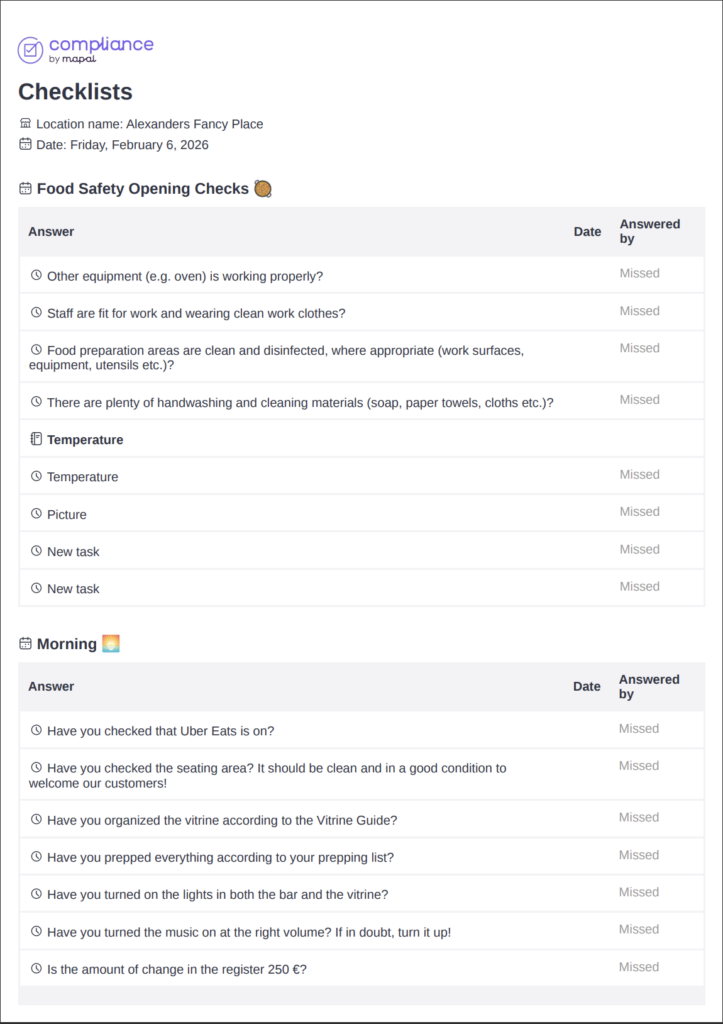723x1024 pixels.
Task: Click the store icon beside Location name
Action: pos(26,124)
